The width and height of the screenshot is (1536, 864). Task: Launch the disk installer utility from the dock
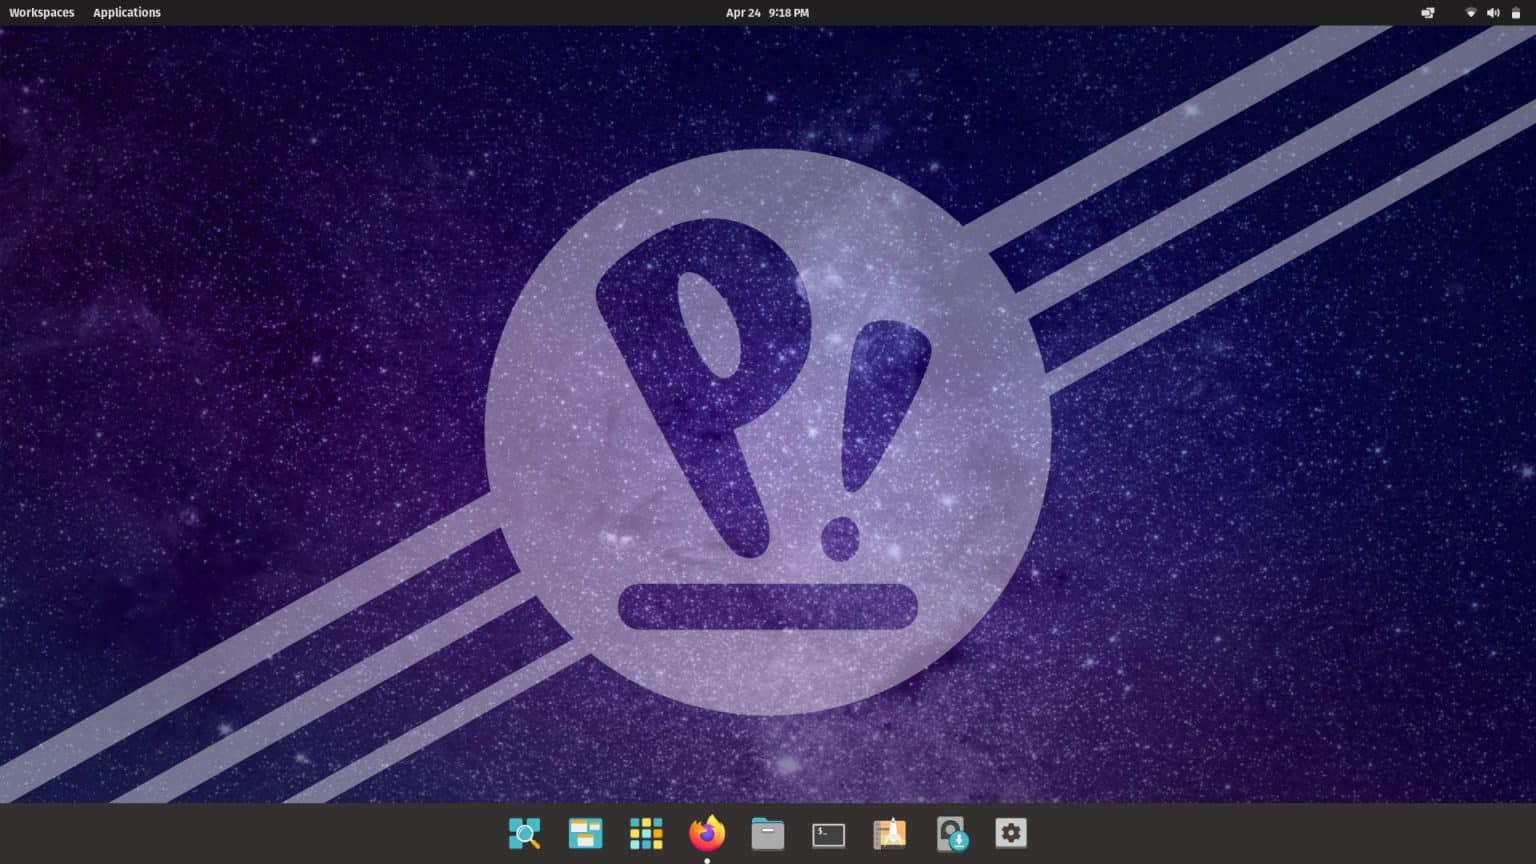tap(950, 833)
